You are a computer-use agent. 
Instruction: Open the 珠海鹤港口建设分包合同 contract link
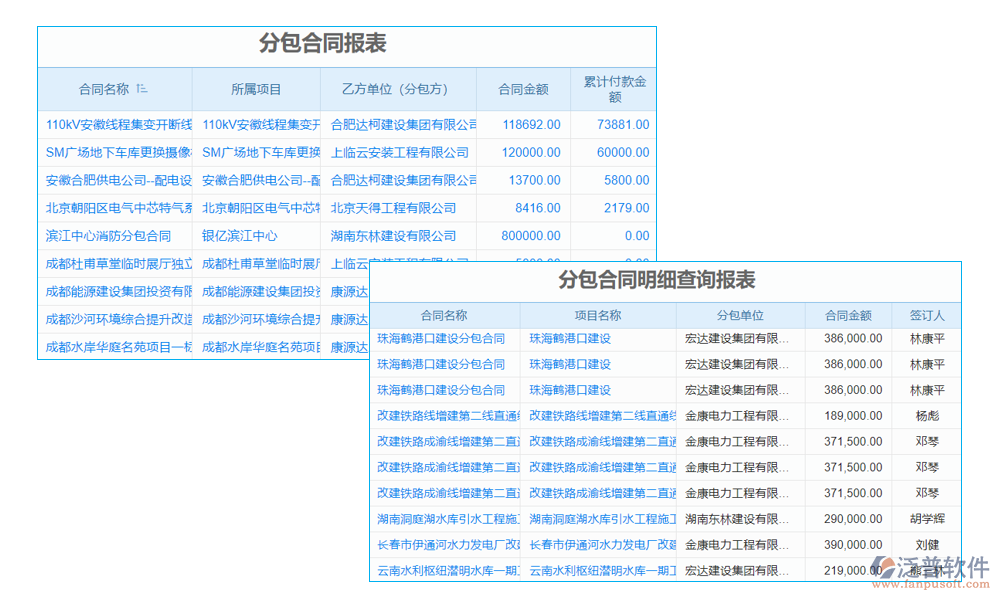click(440, 338)
